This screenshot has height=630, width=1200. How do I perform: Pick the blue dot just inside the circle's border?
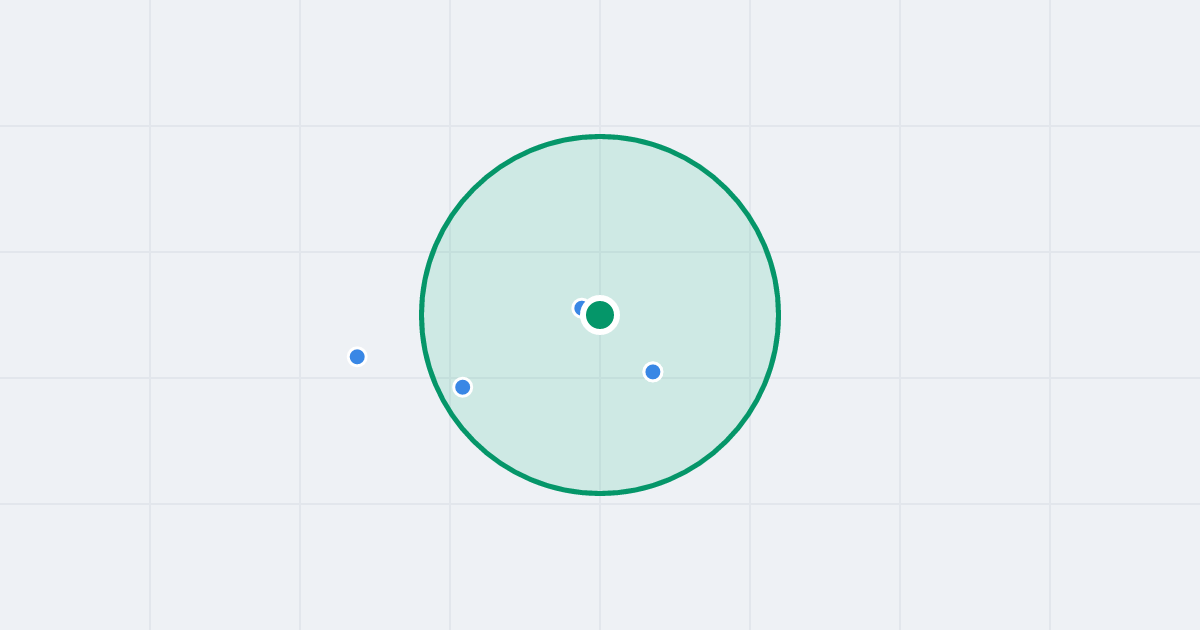coord(462,387)
